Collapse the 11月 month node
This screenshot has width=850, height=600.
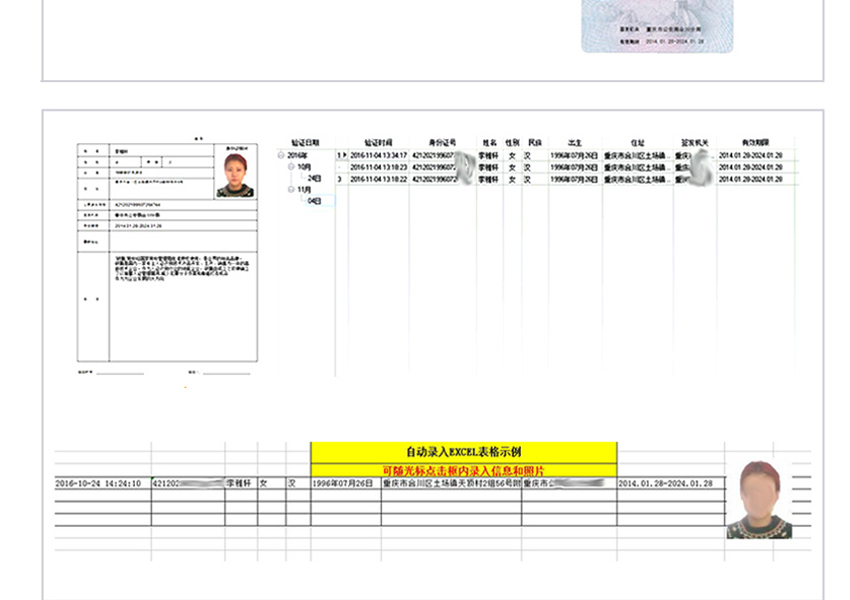click(291, 189)
